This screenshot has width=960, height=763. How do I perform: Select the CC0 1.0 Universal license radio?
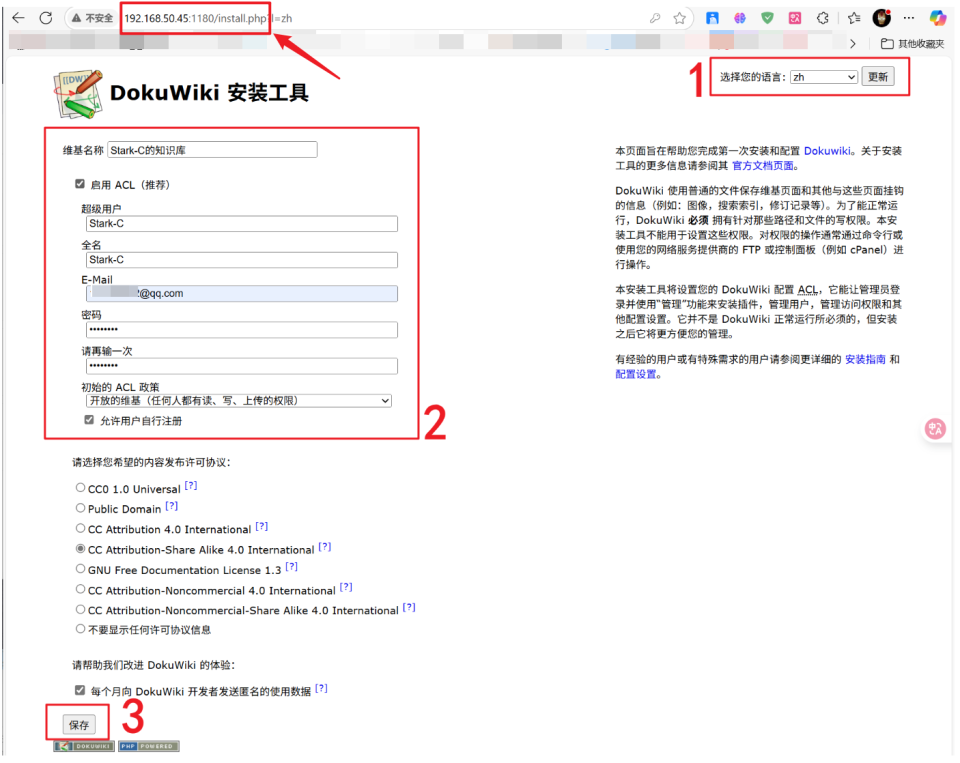[80, 486]
